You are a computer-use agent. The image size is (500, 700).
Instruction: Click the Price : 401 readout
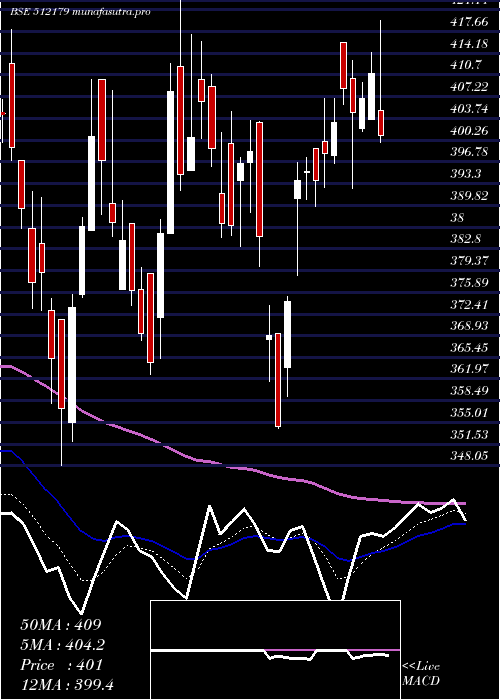click(61, 665)
